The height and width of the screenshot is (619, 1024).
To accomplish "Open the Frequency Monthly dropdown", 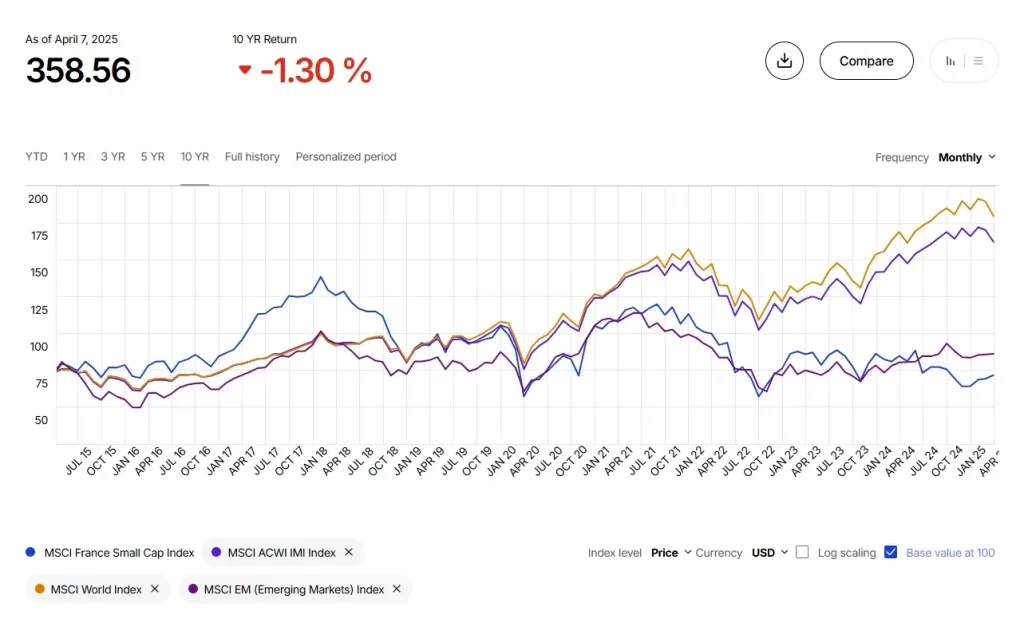I will pos(966,157).
